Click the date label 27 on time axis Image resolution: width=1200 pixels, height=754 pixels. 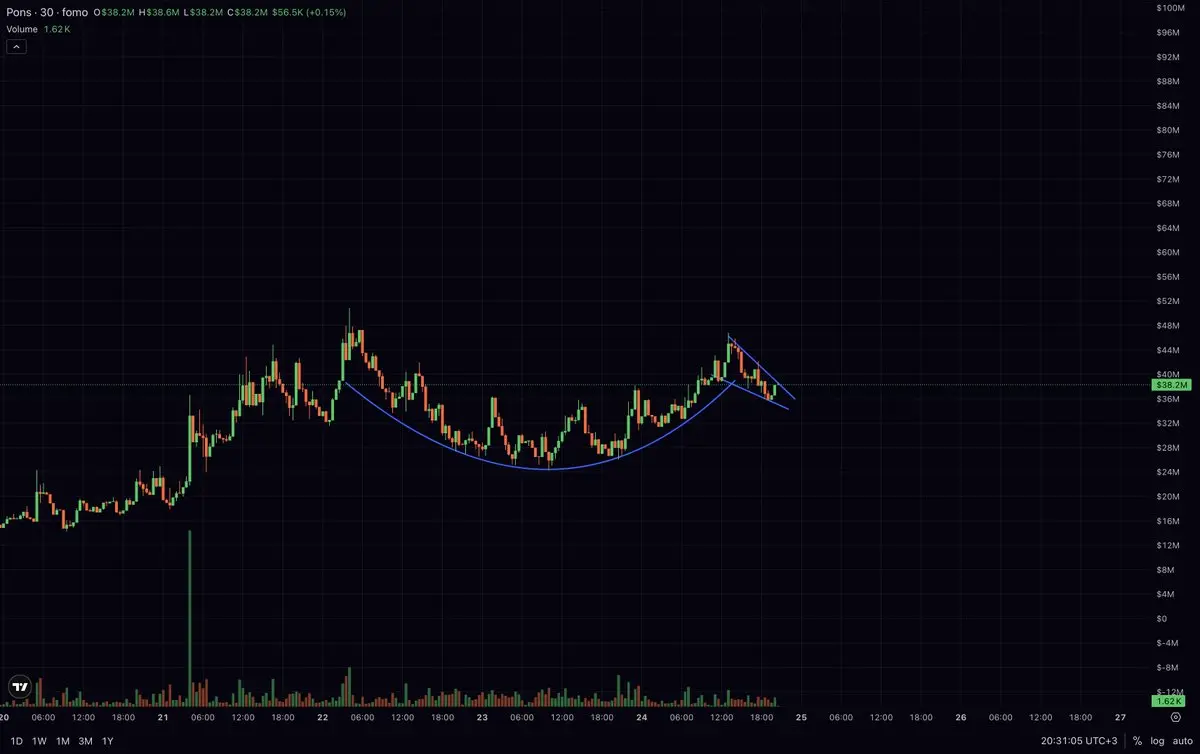pos(1120,717)
